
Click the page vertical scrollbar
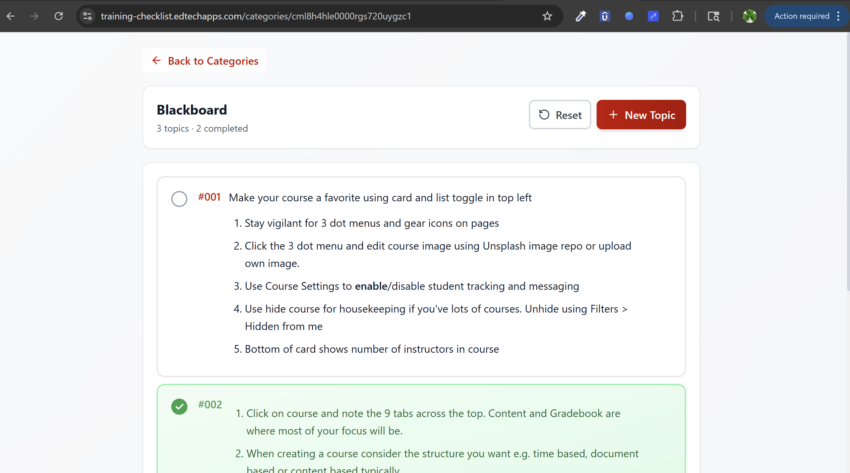847,163
